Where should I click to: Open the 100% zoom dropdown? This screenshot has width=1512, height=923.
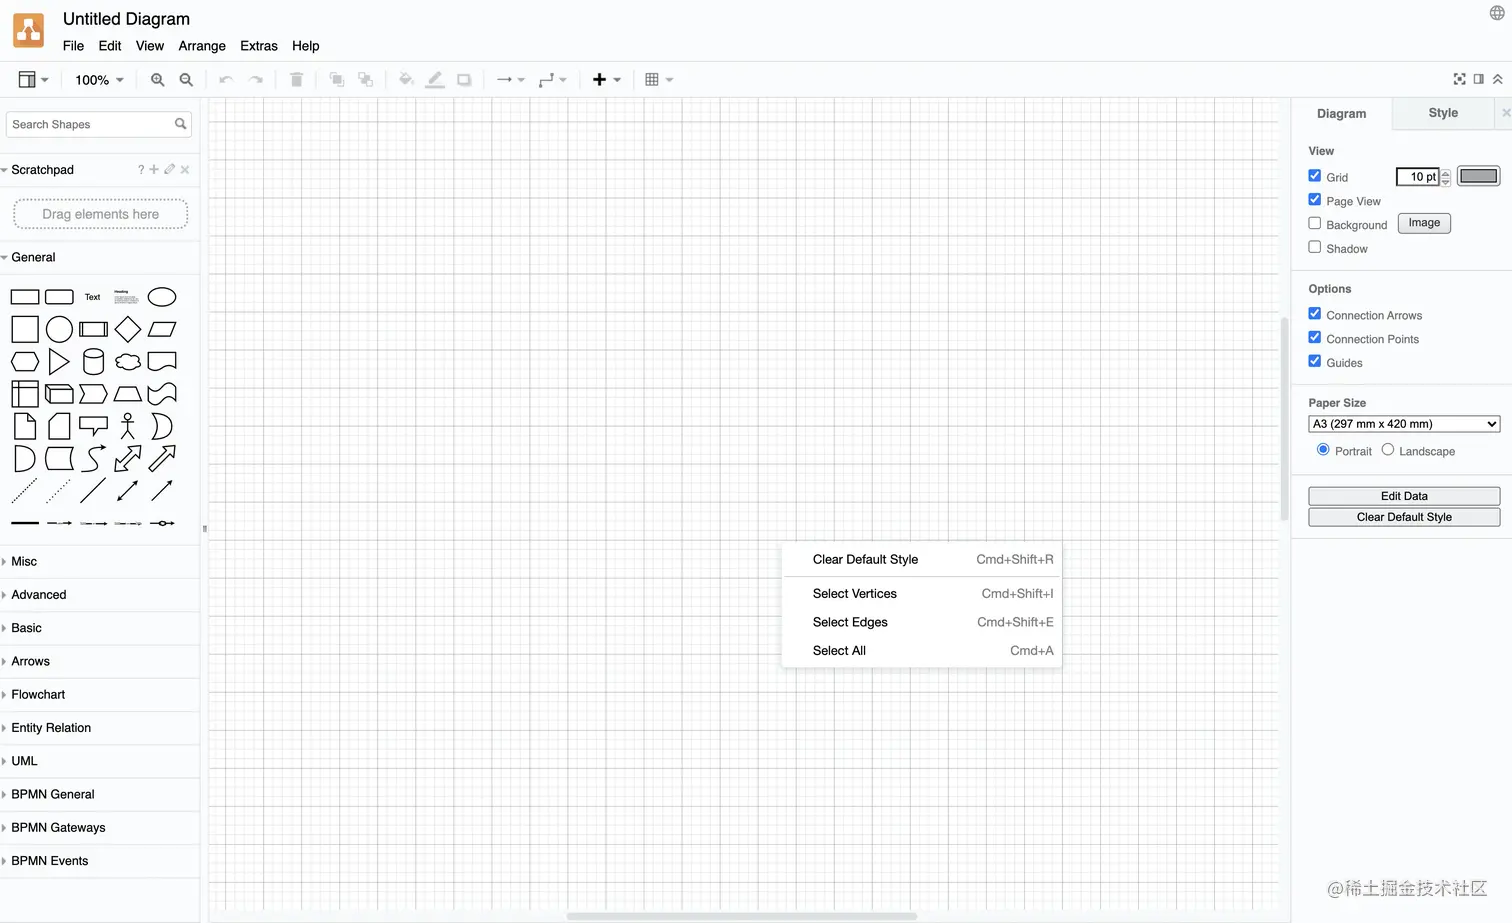(99, 80)
